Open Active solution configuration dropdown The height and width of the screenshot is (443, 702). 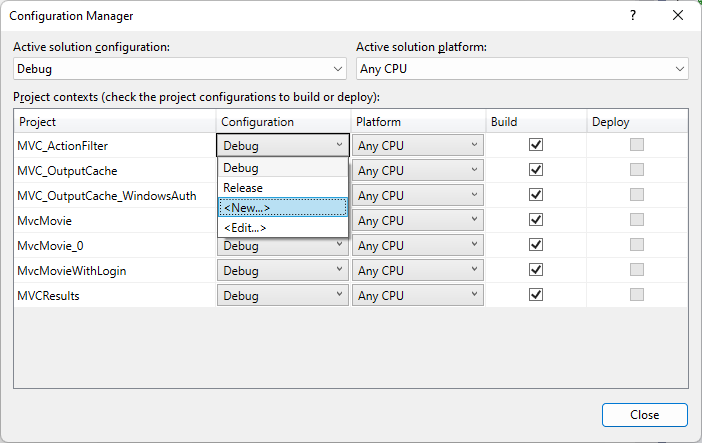tap(180, 69)
